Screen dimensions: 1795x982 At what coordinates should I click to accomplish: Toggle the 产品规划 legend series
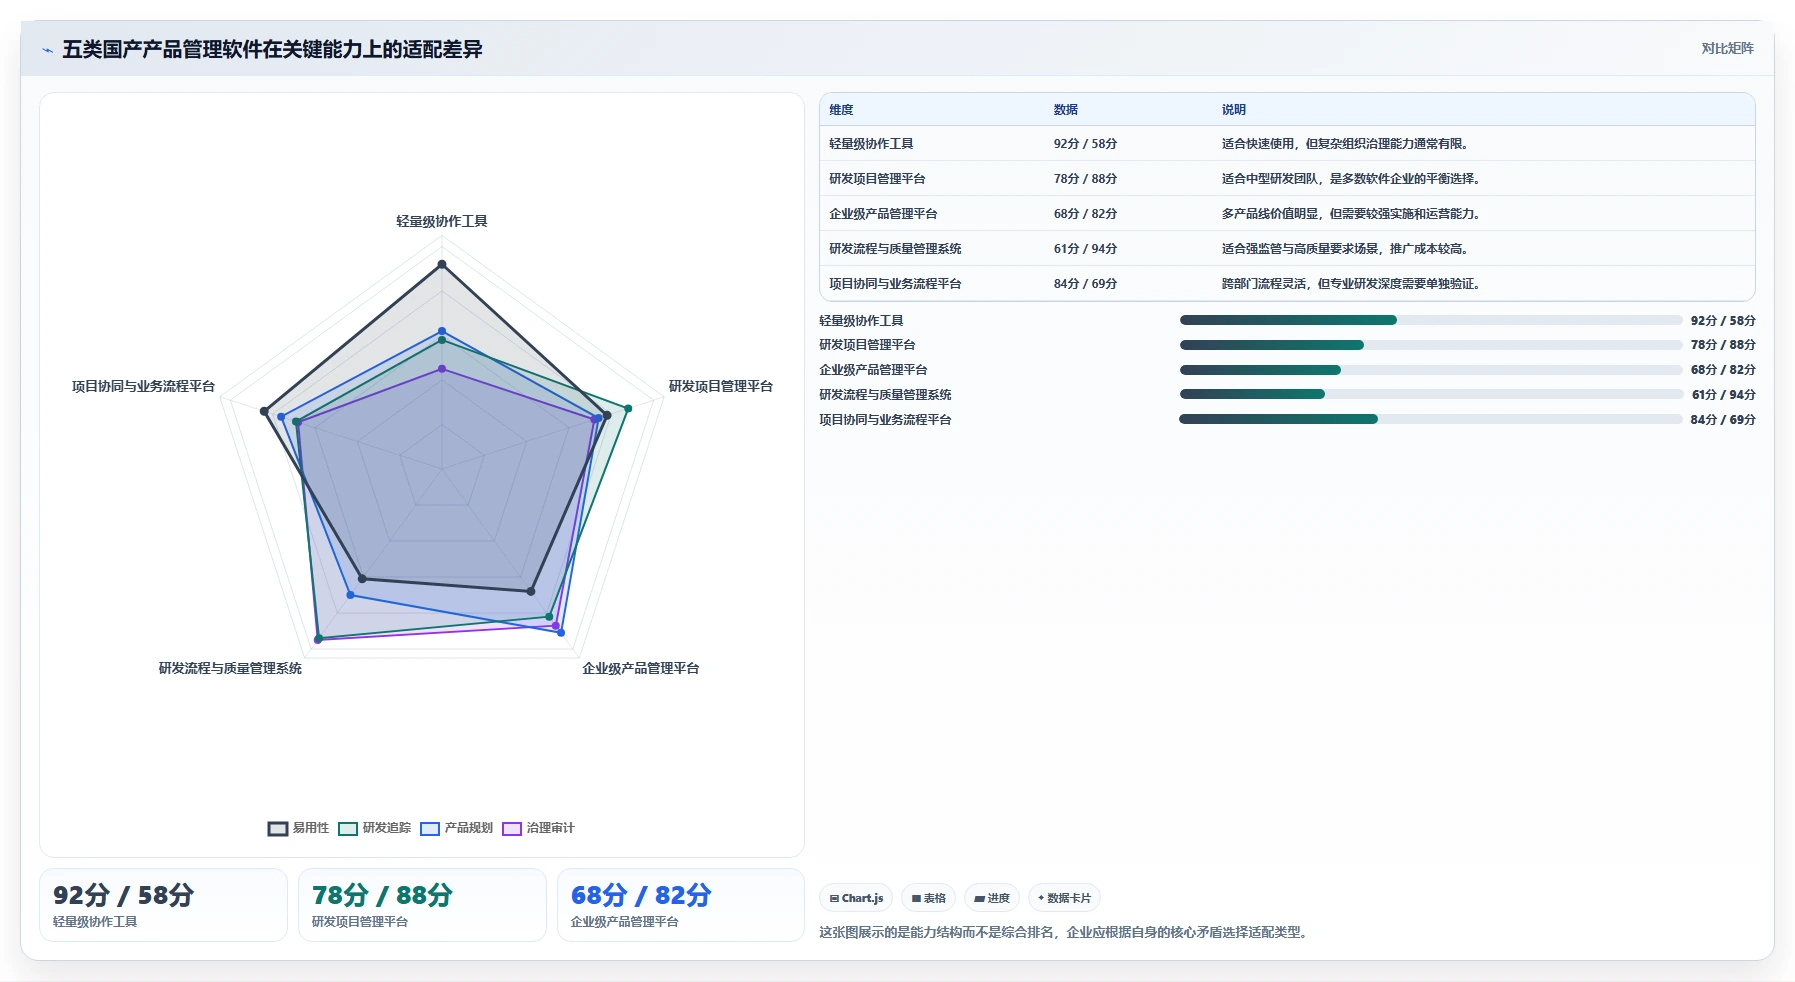[457, 828]
